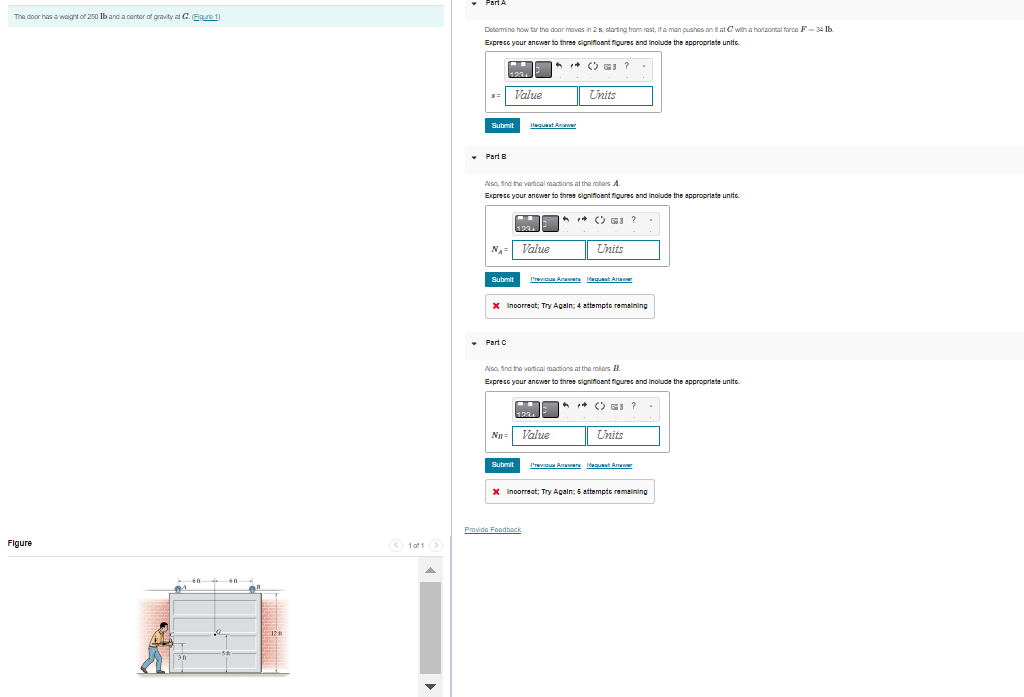Open symbols icon in Part B toolbar
The width and height of the screenshot is (1024, 697).
point(551,223)
